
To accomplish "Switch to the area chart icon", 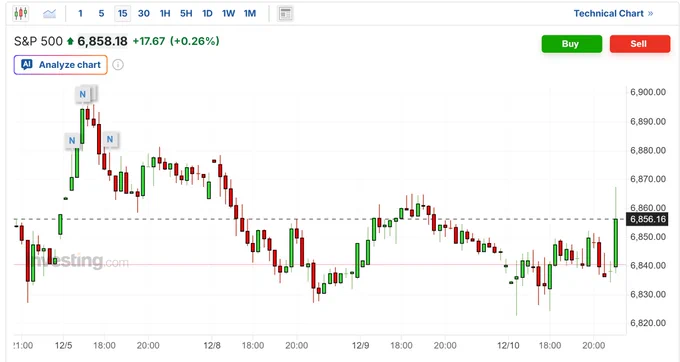I will [x=49, y=13].
